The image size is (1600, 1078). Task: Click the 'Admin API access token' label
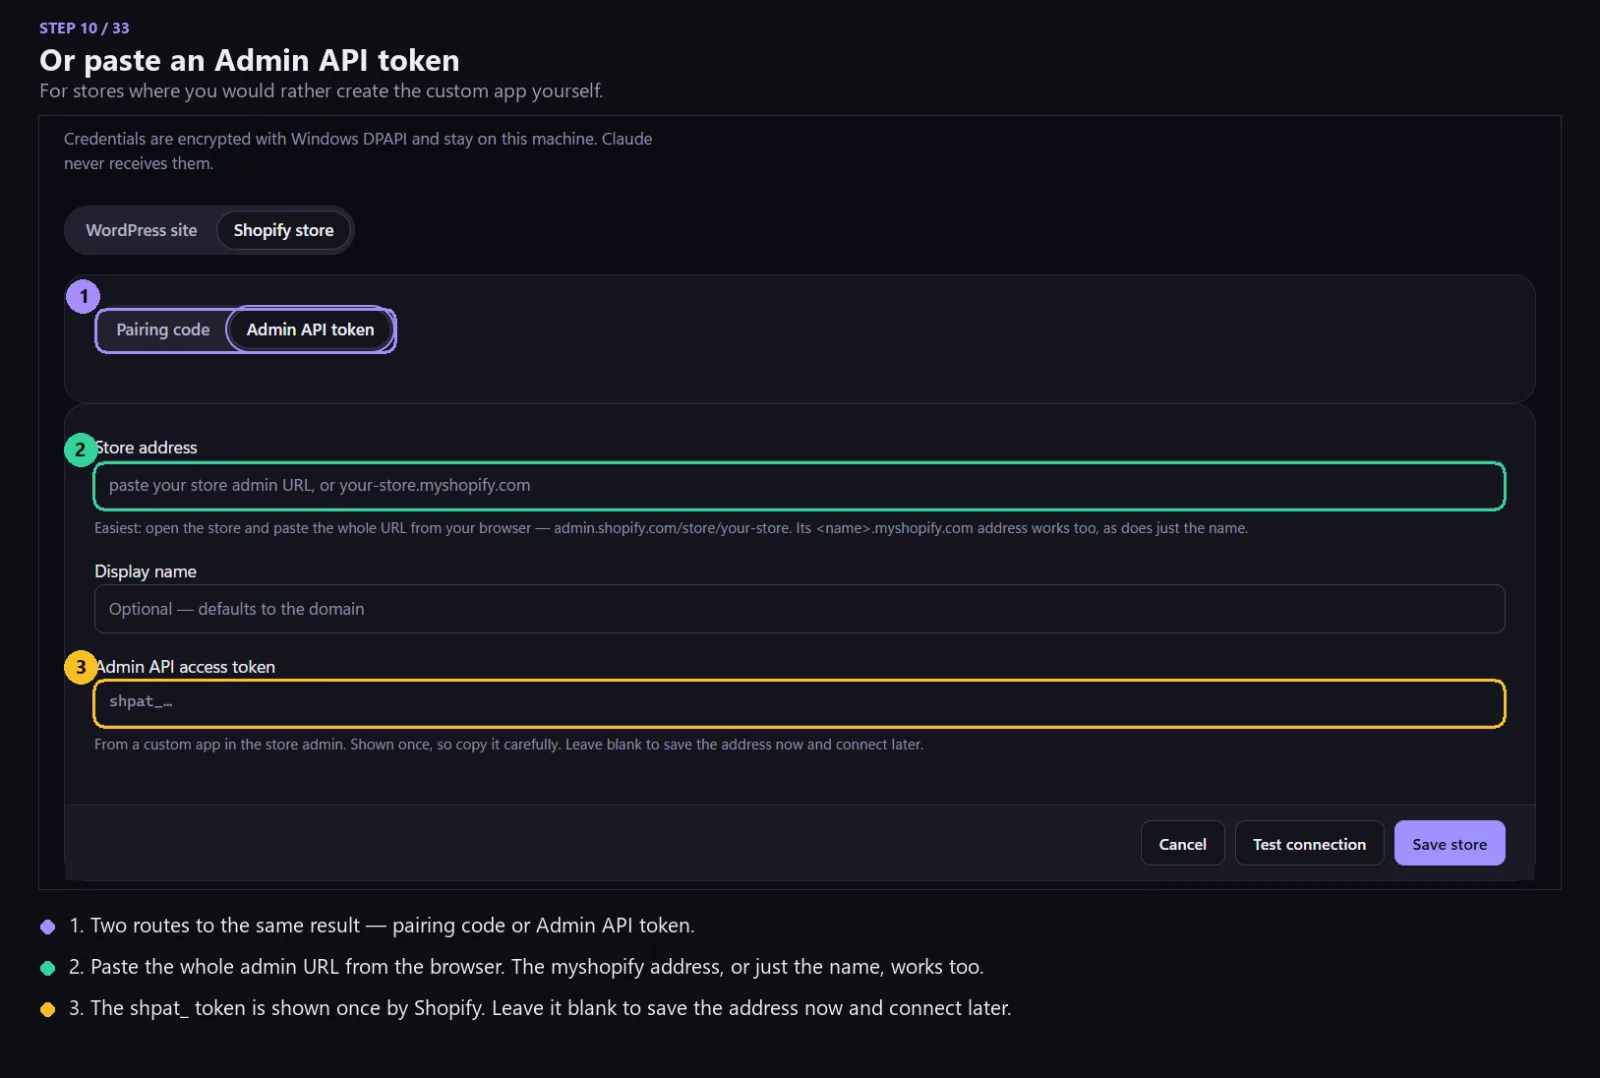tap(185, 666)
